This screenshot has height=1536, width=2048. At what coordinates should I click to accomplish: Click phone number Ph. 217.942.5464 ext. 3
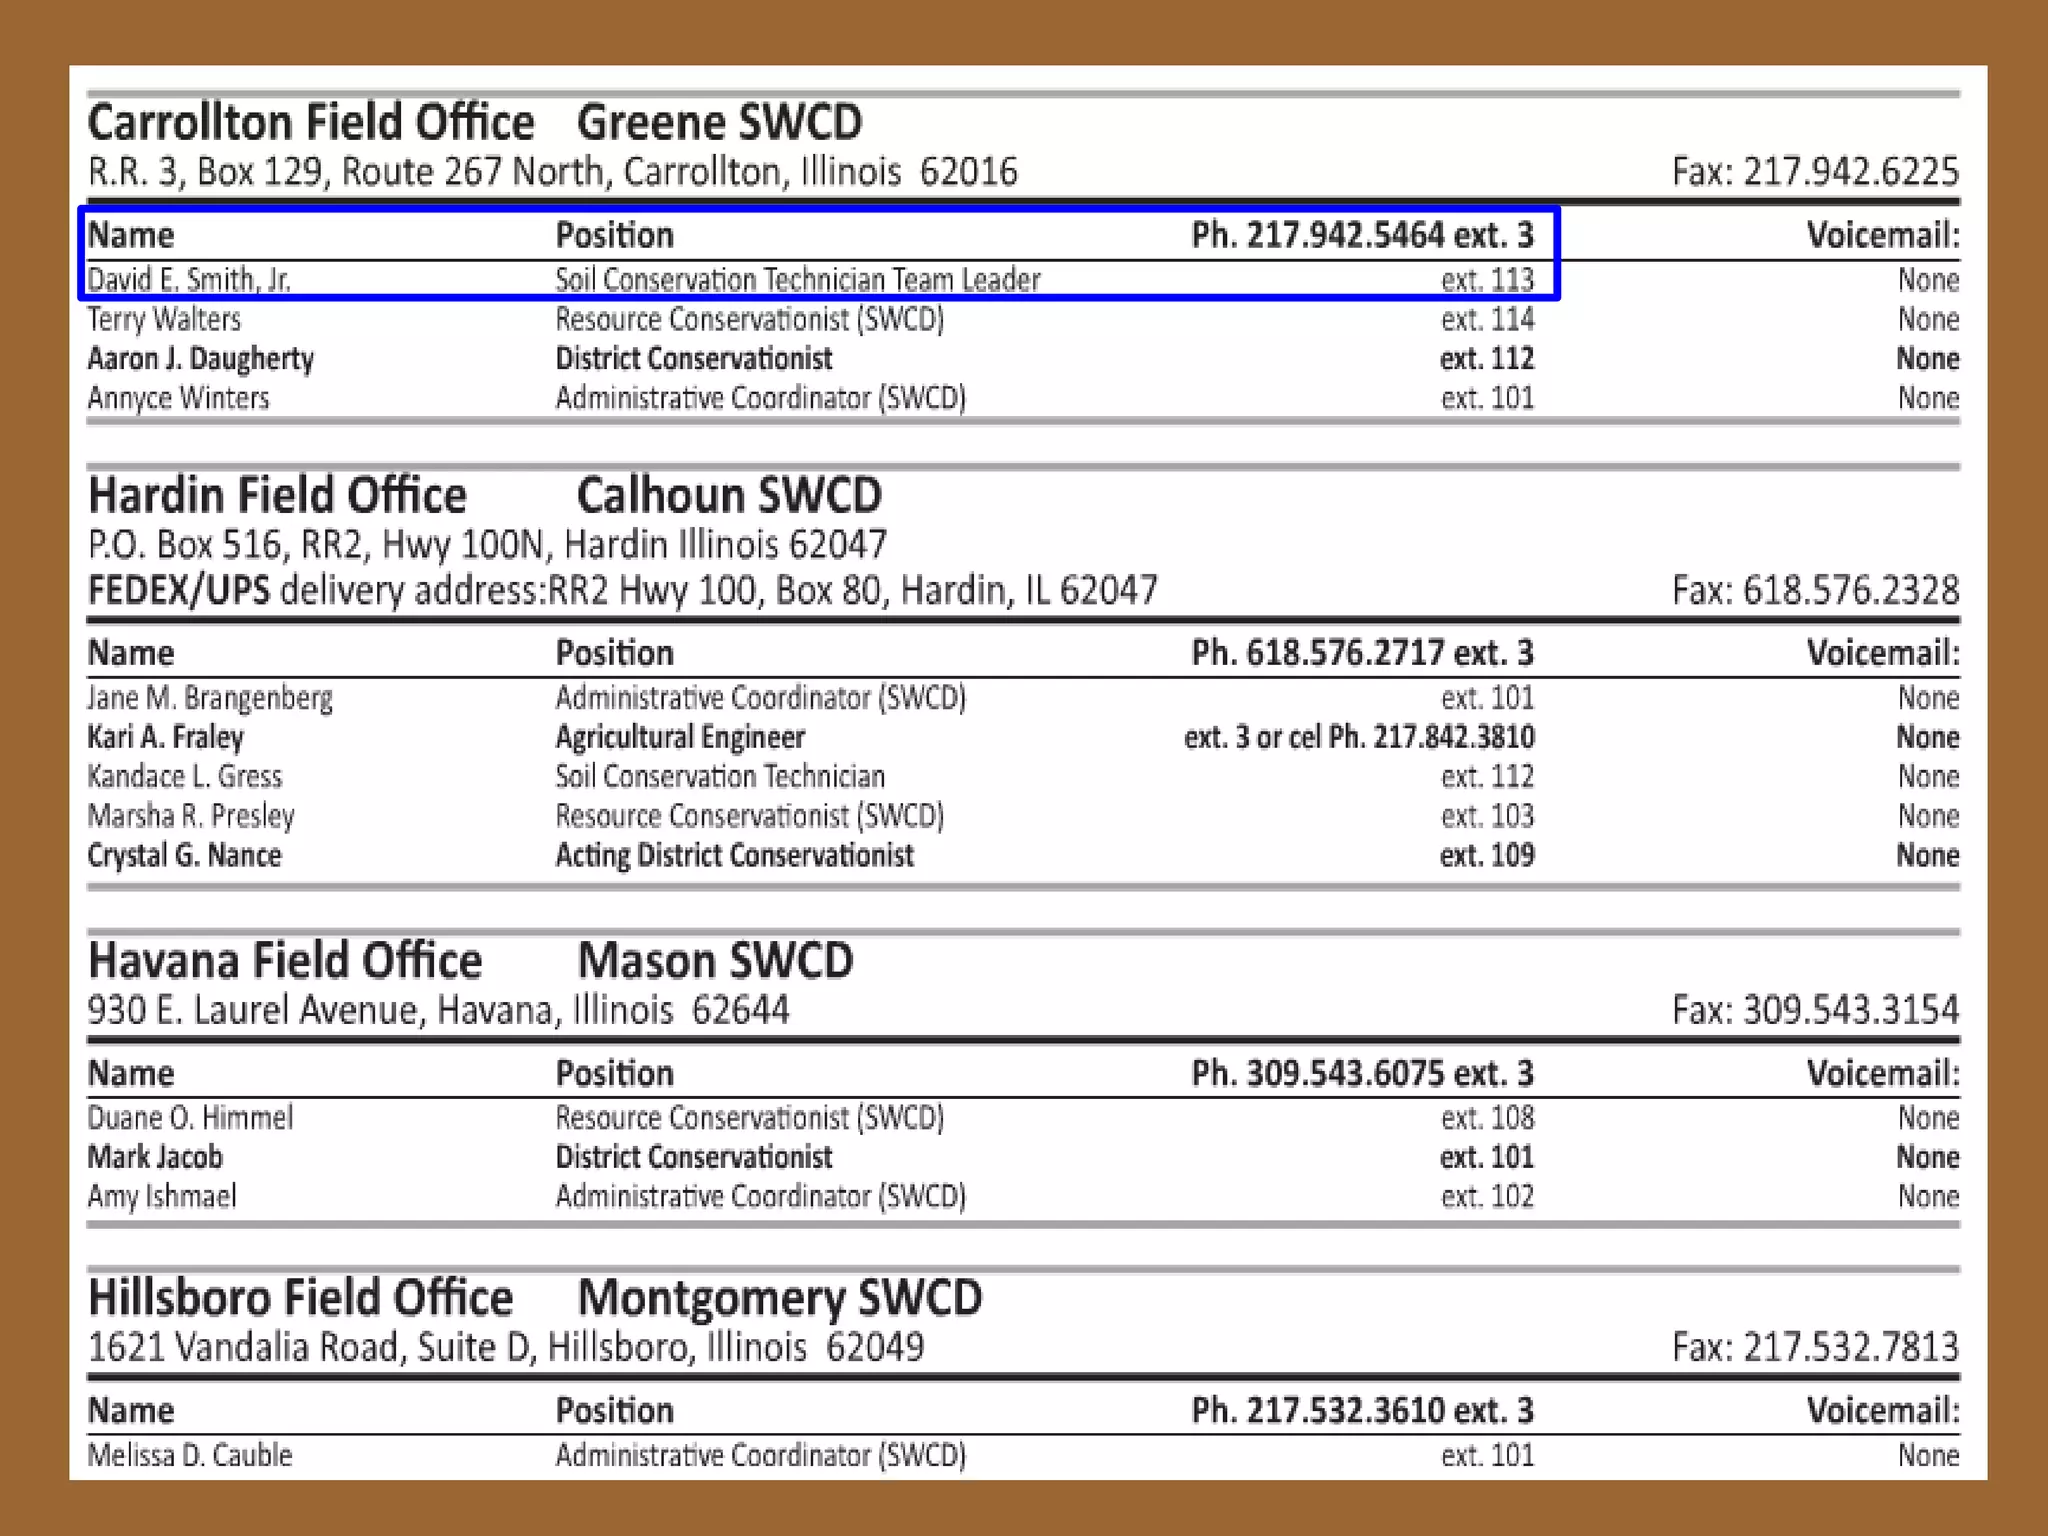point(1361,235)
